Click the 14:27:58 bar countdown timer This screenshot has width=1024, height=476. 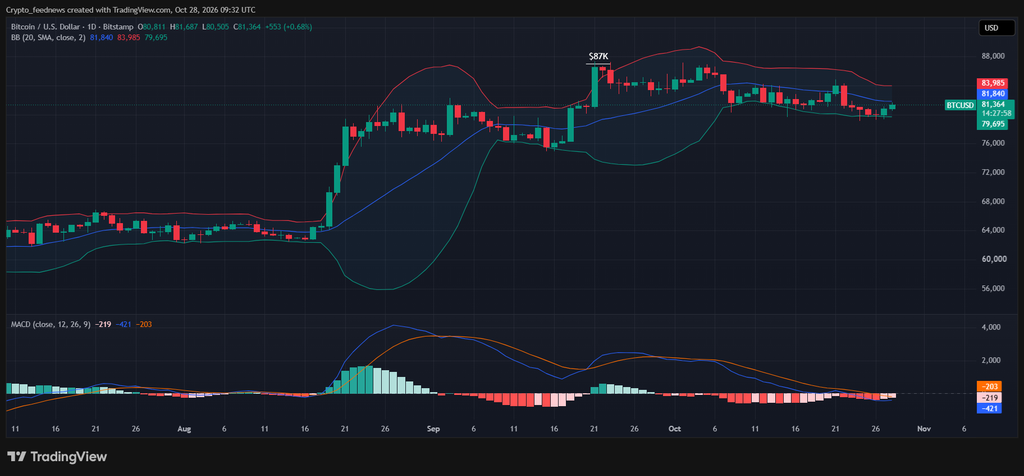996,113
